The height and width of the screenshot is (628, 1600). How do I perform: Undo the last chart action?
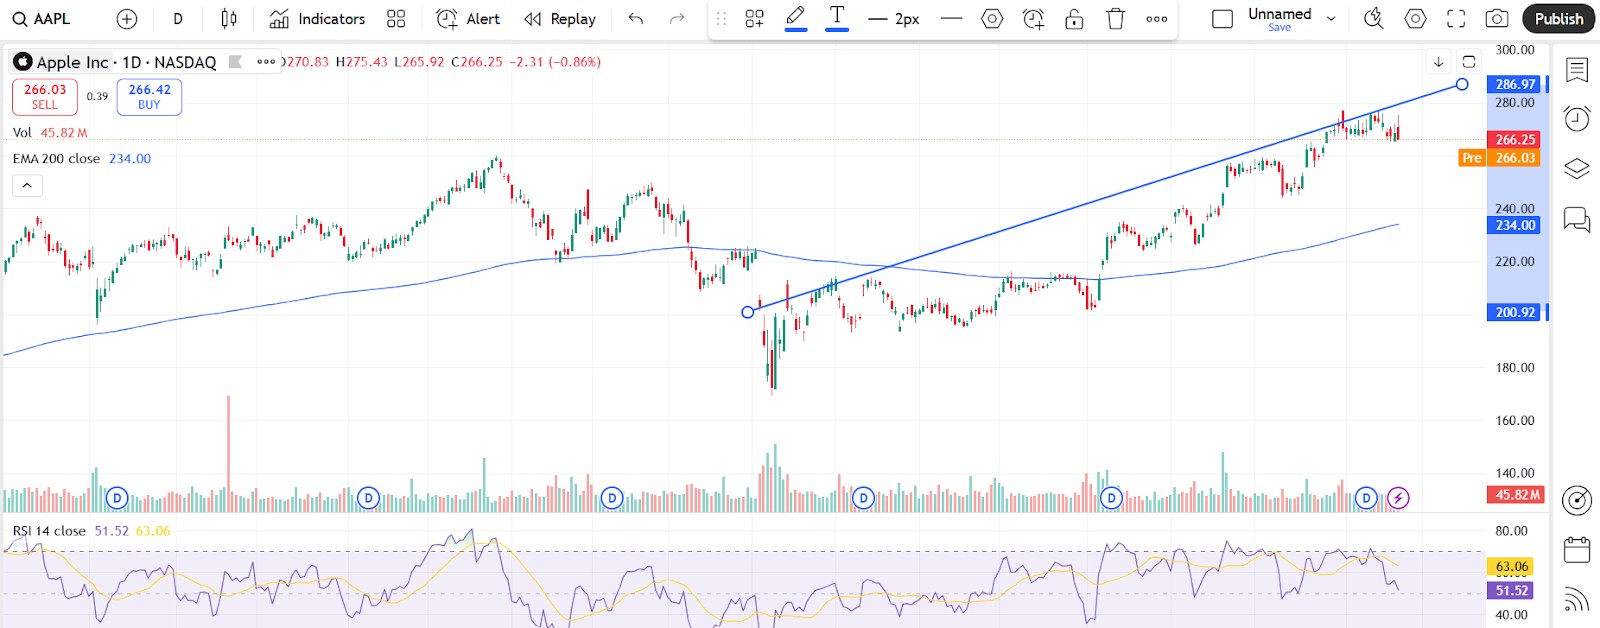point(636,19)
